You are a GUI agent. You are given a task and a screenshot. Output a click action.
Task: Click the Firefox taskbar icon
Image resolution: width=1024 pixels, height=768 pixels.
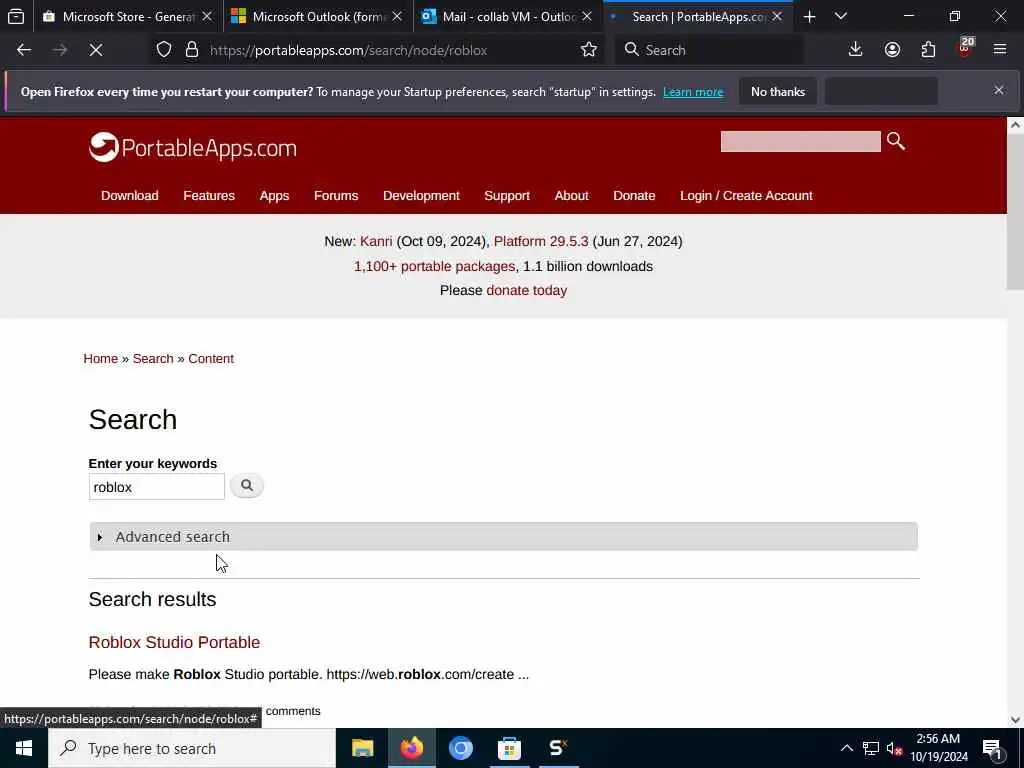point(412,748)
